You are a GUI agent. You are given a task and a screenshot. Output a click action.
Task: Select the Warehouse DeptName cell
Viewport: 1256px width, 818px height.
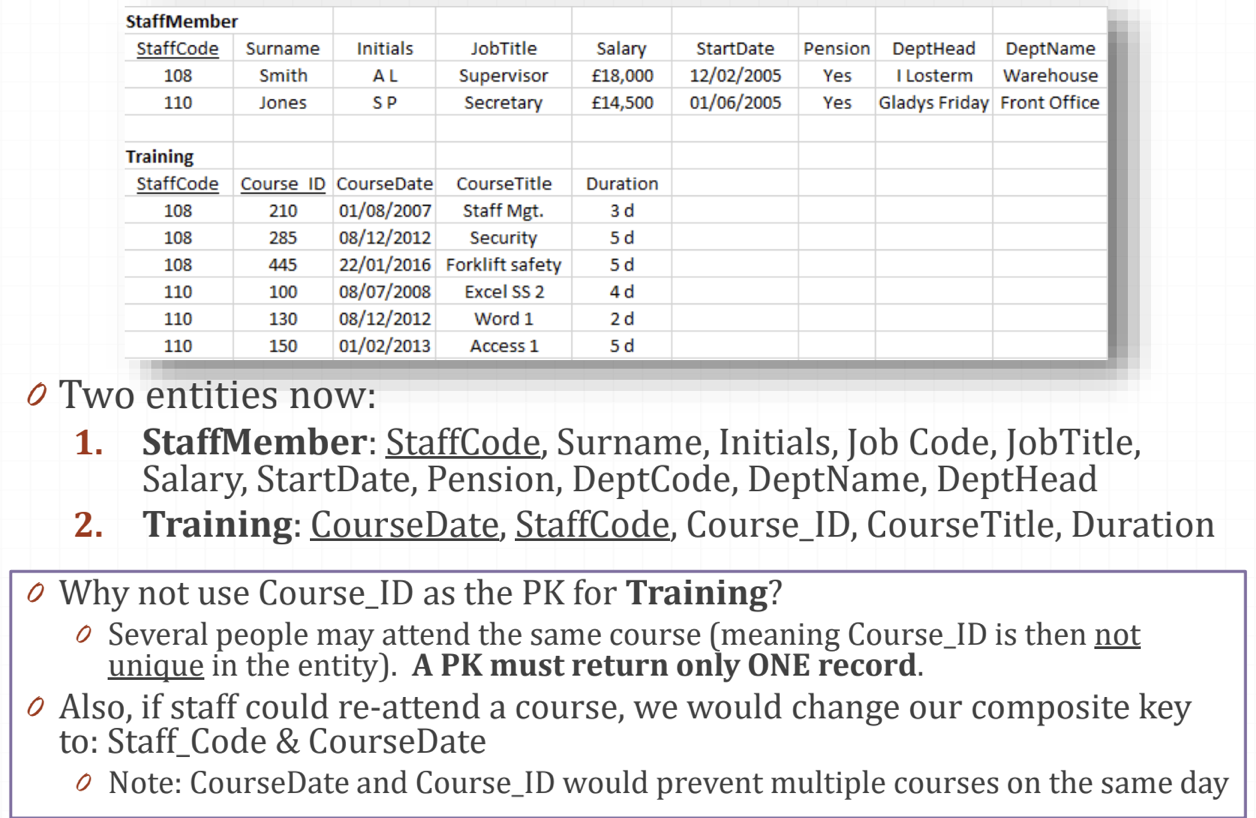1050,75
